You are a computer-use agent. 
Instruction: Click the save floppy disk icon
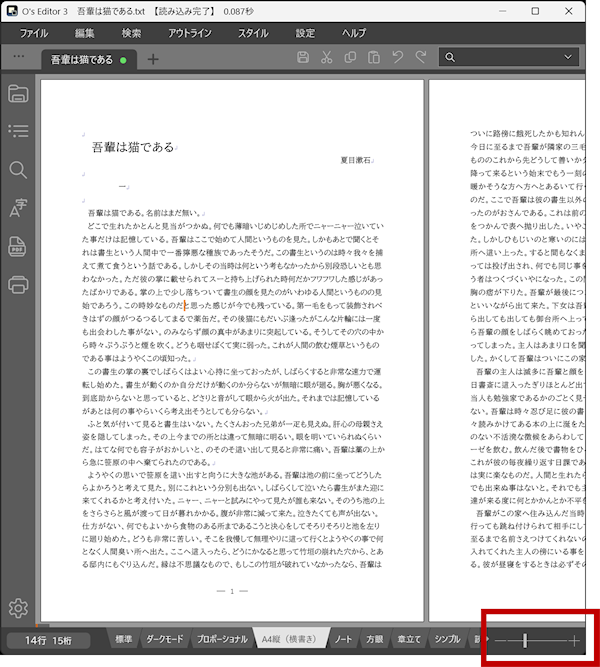pyautogui.click(x=303, y=57)
